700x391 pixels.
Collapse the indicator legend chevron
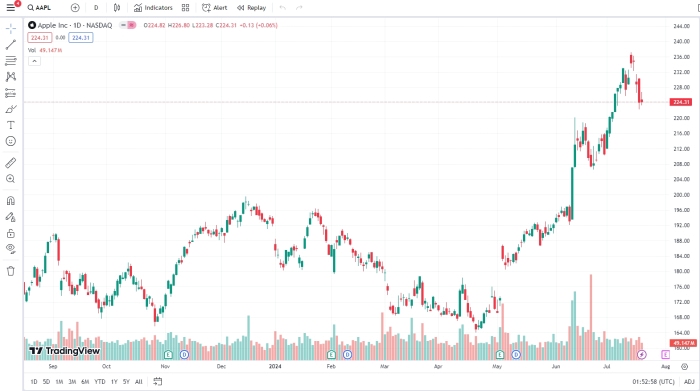[34, 61]
